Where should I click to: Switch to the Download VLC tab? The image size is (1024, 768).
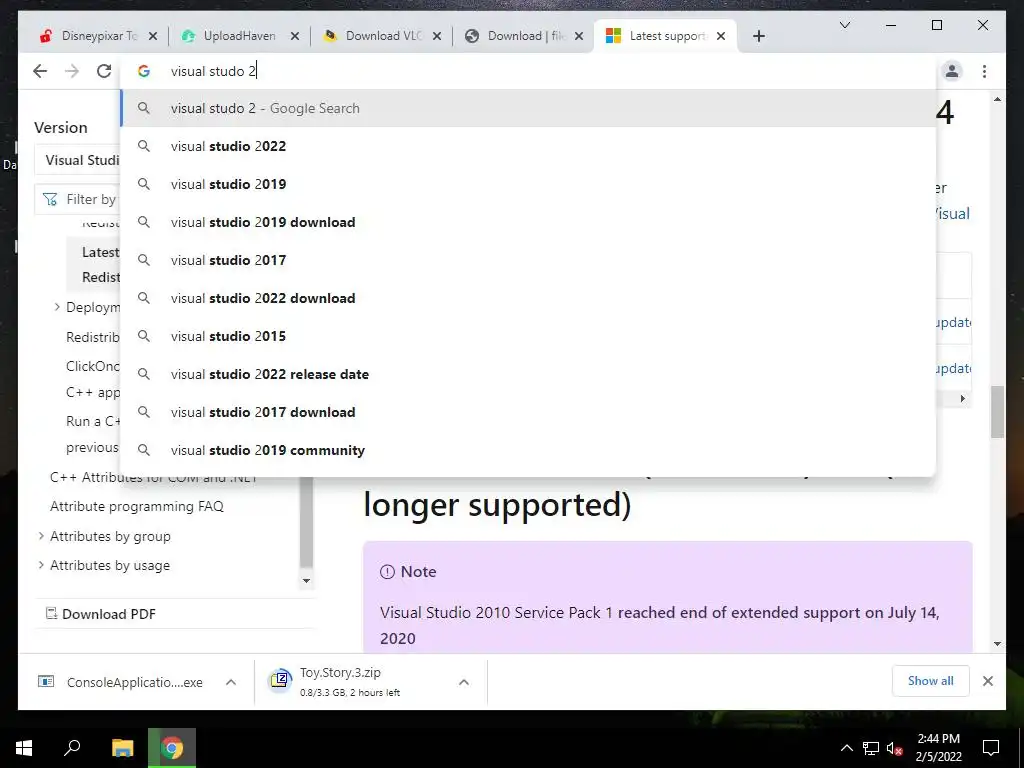click(382, 36)
